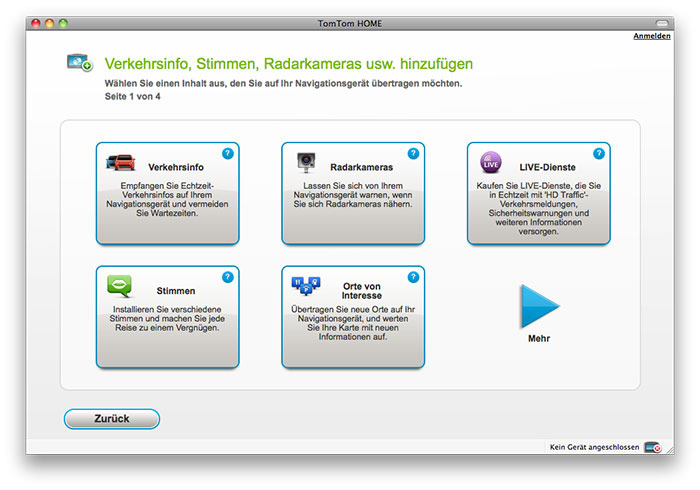Click the 'Seite 1 von 4' text

point(133,96)
